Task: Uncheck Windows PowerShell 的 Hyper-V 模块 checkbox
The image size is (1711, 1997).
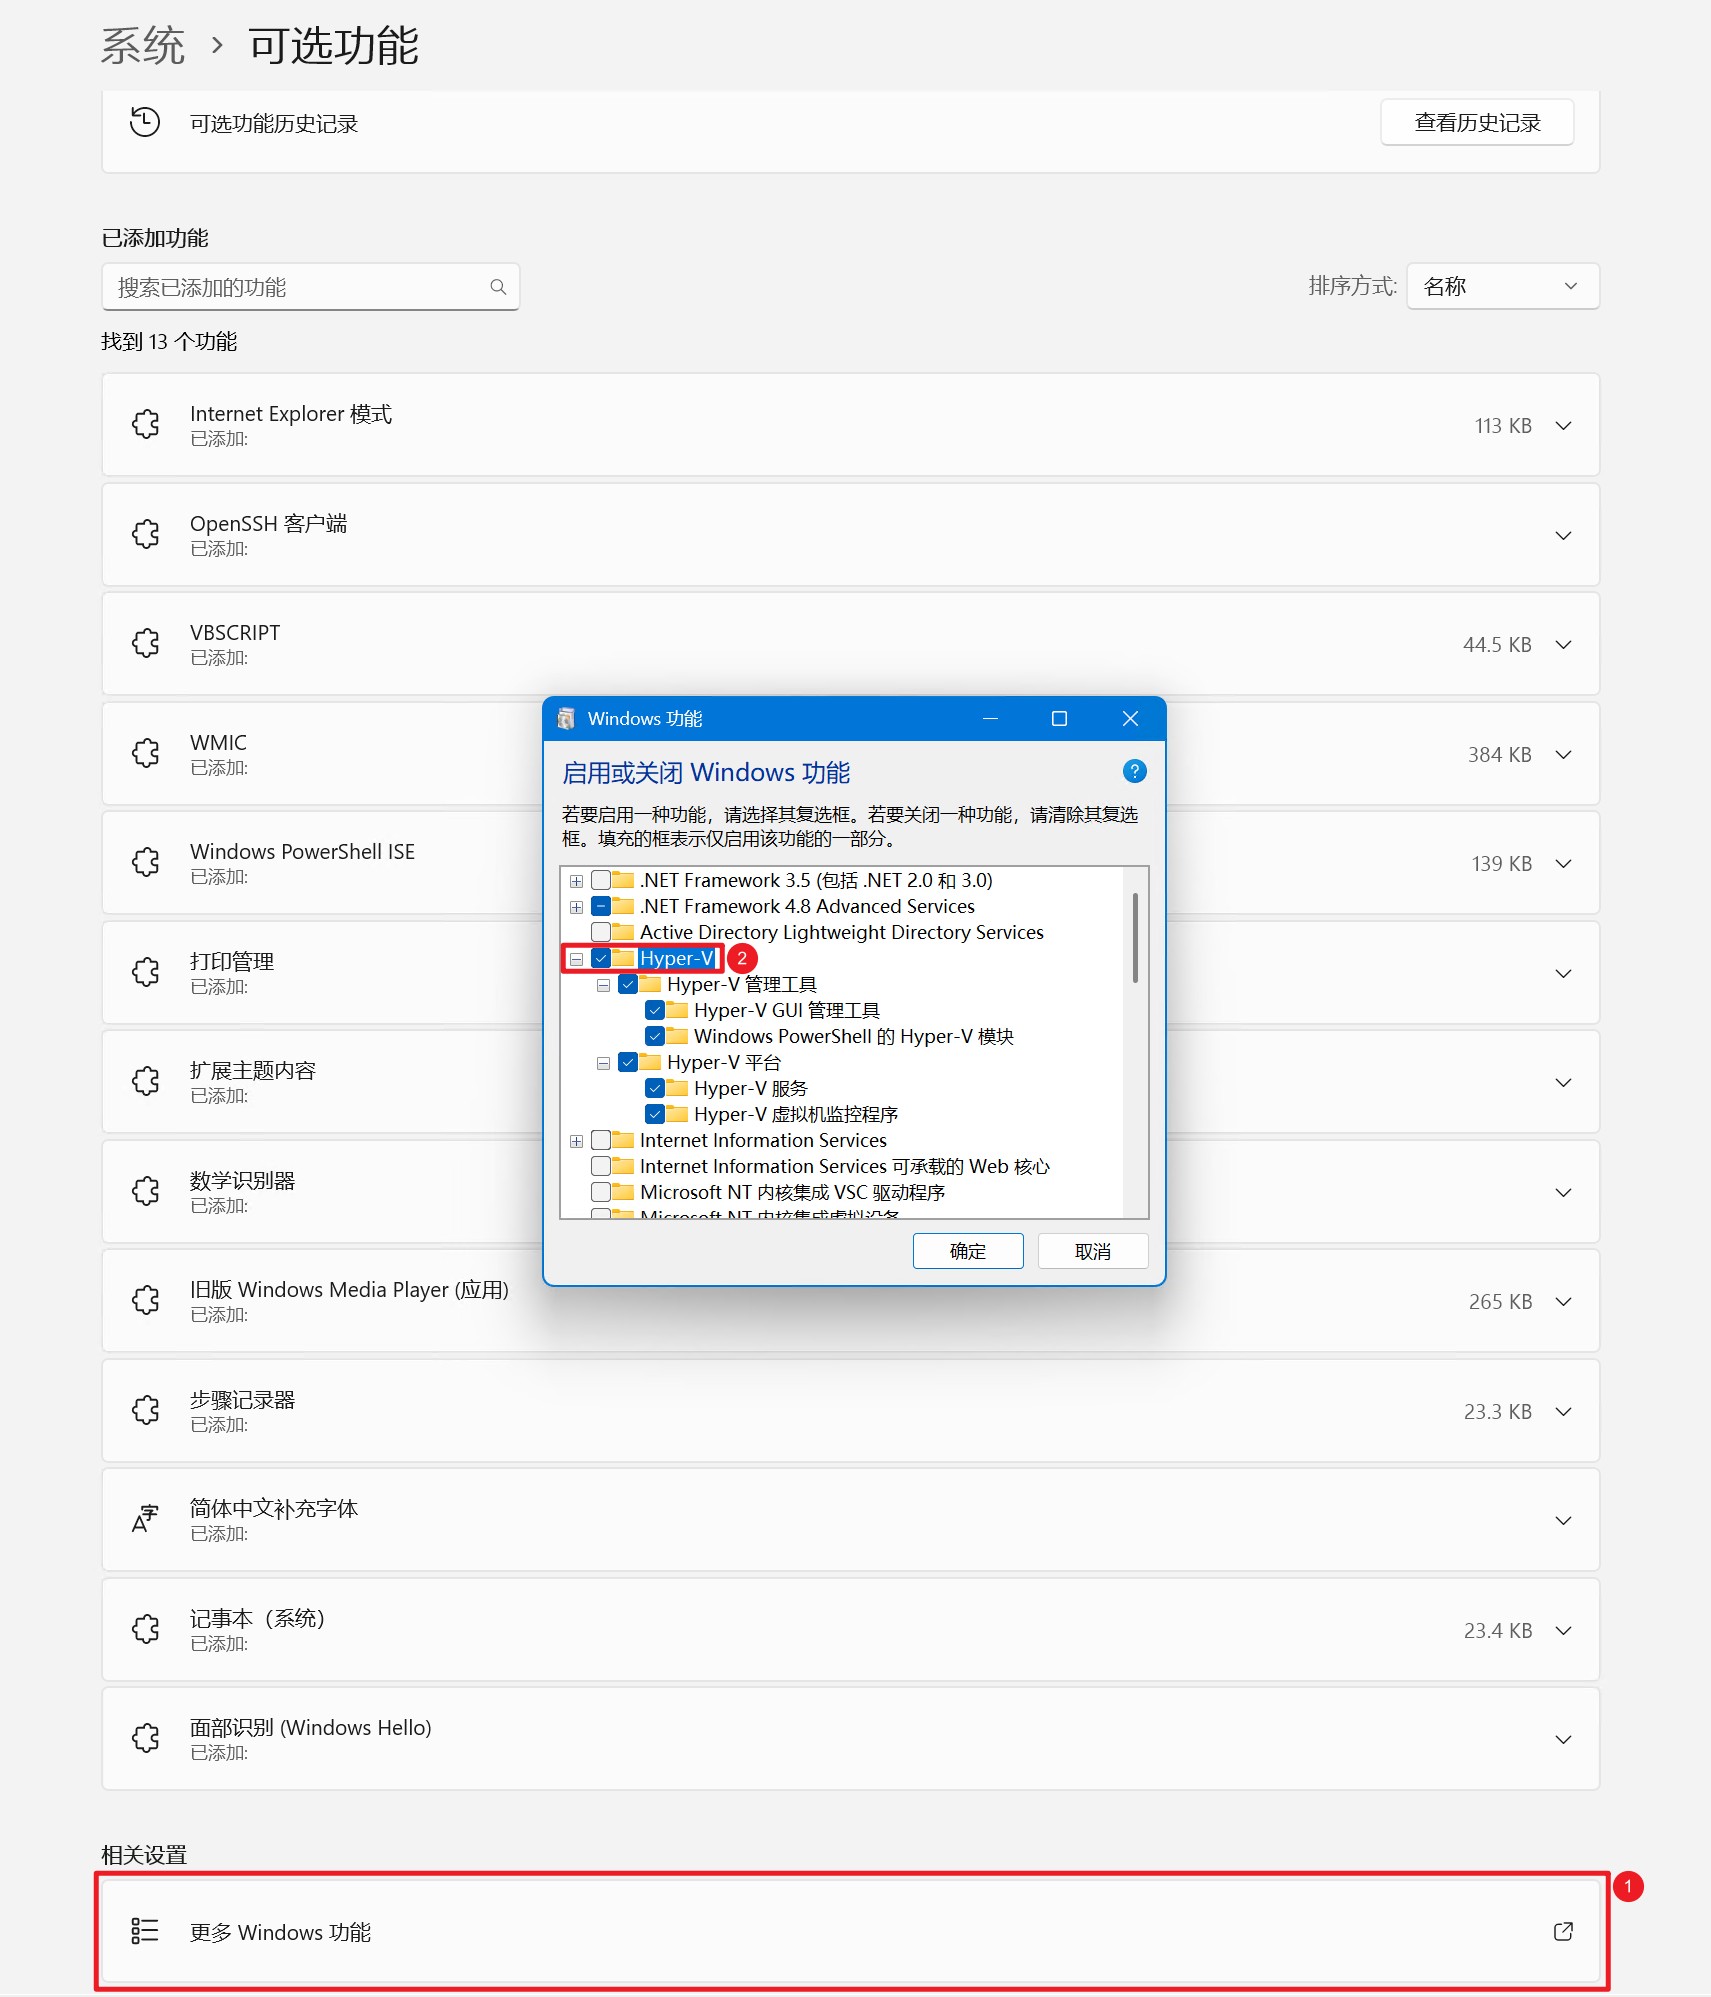Action: pyautogui.click(x=655, y=1036)
